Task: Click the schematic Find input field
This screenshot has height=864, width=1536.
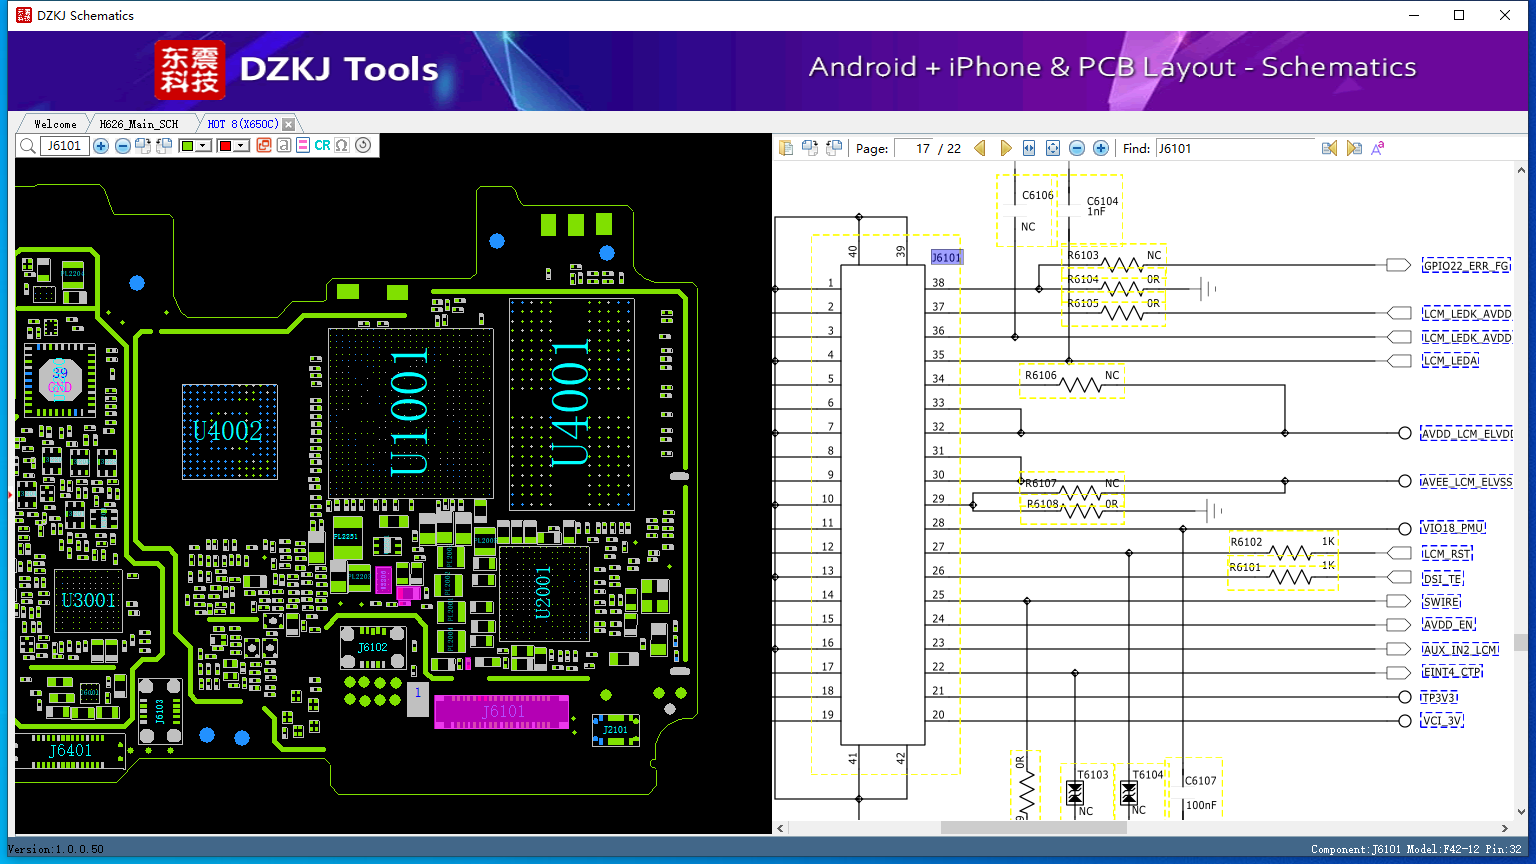Action: (1235, 148)
